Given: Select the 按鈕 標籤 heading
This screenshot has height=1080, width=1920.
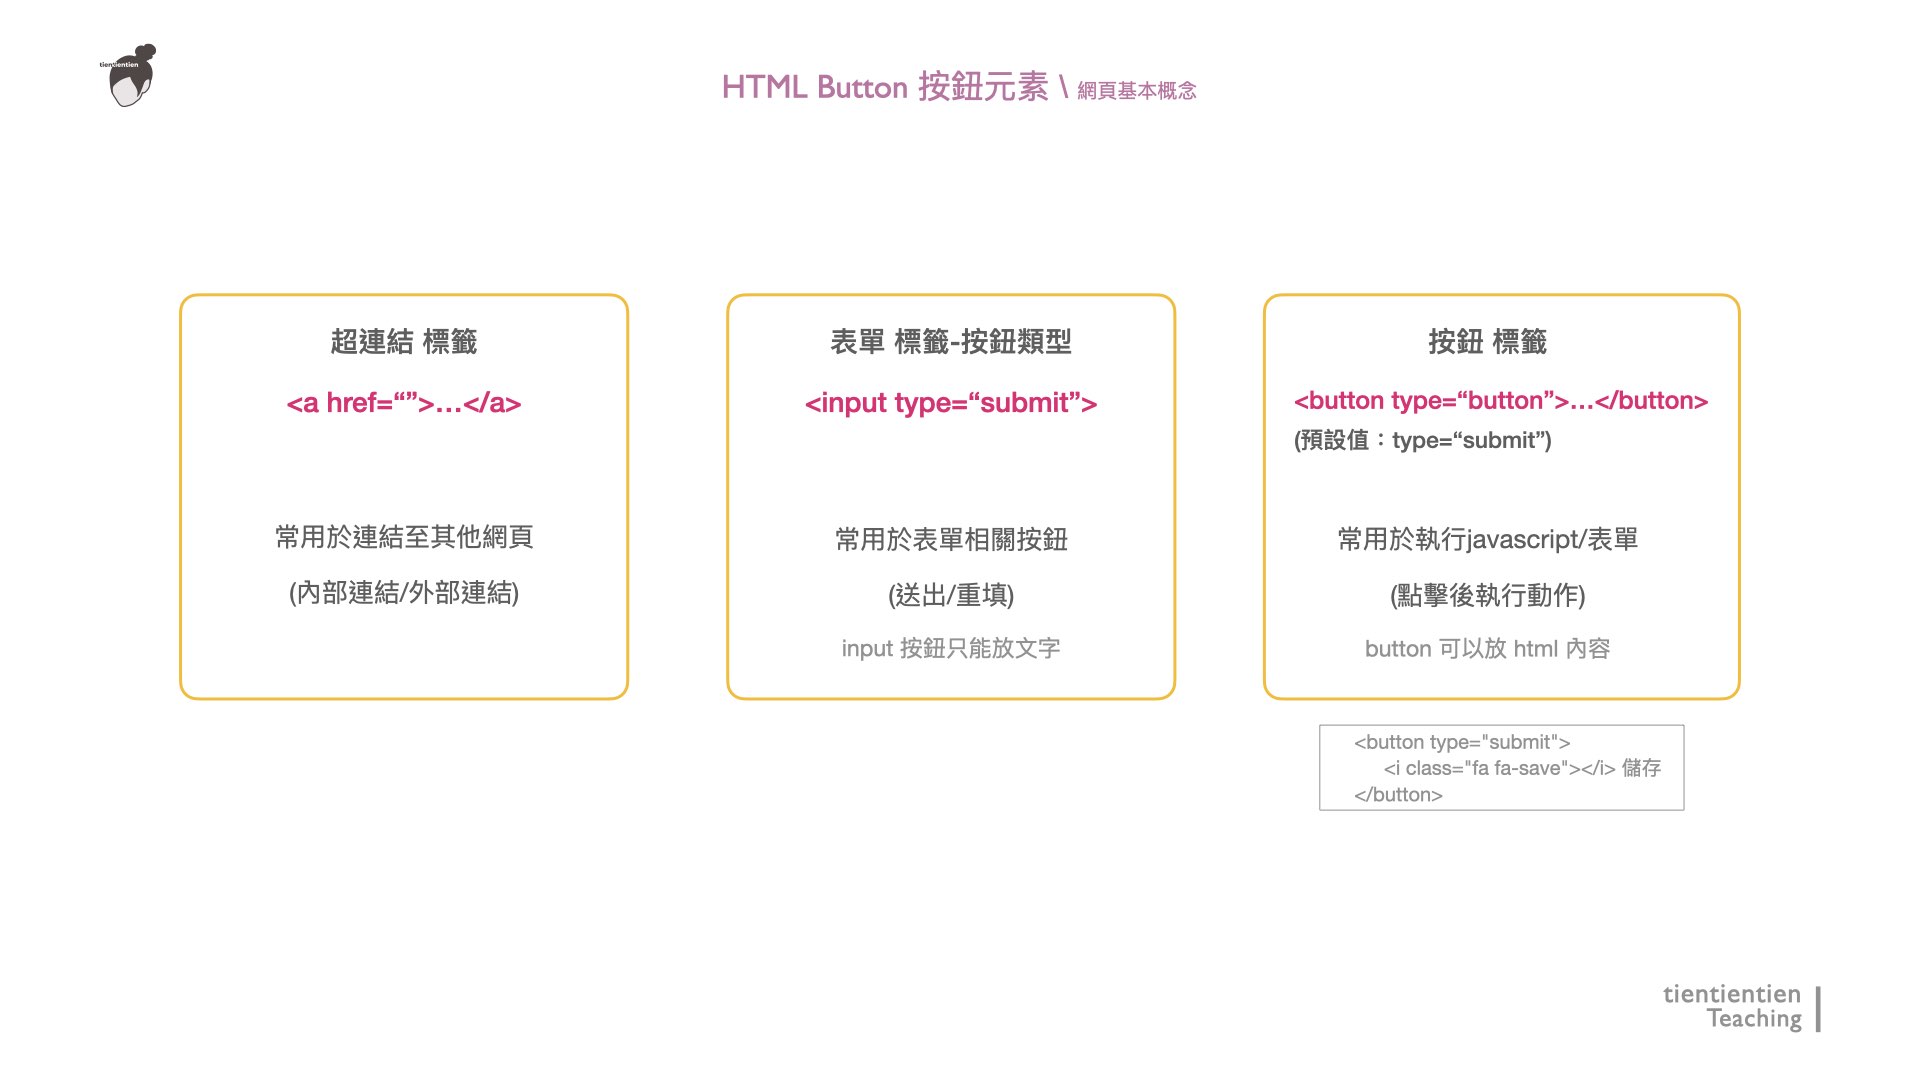Looking at the screenshot, I should click(x=1487, y=342).
